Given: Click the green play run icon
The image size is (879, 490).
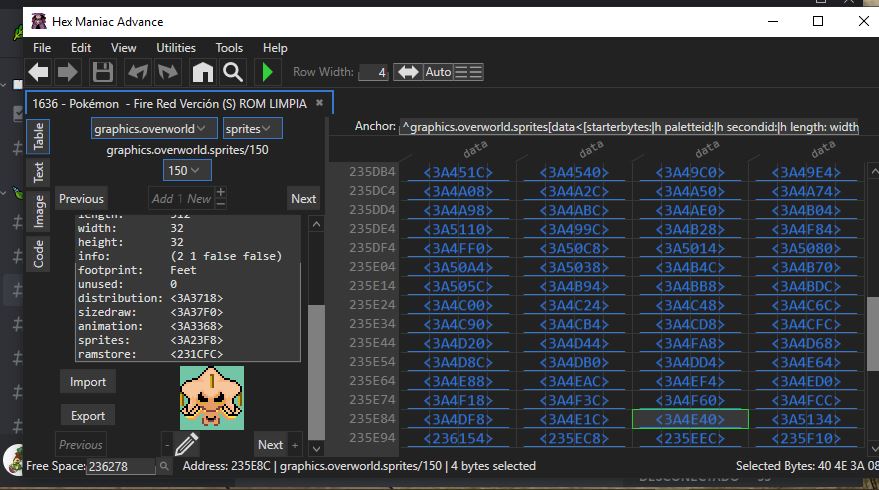Looking at the screenshot, I should click(267, 72).
